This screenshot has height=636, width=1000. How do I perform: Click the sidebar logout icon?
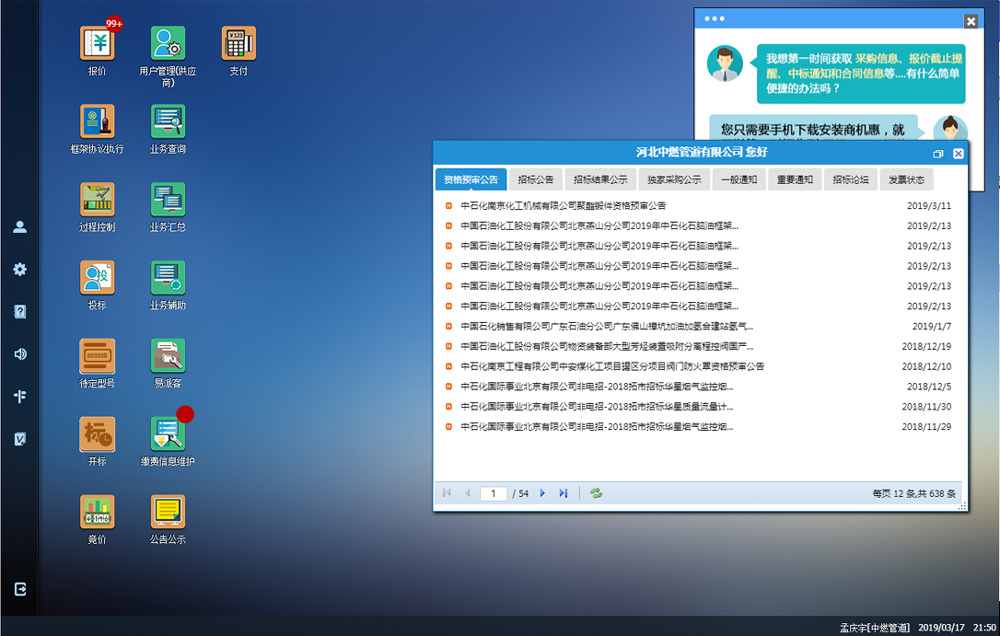tap(20, 589)
